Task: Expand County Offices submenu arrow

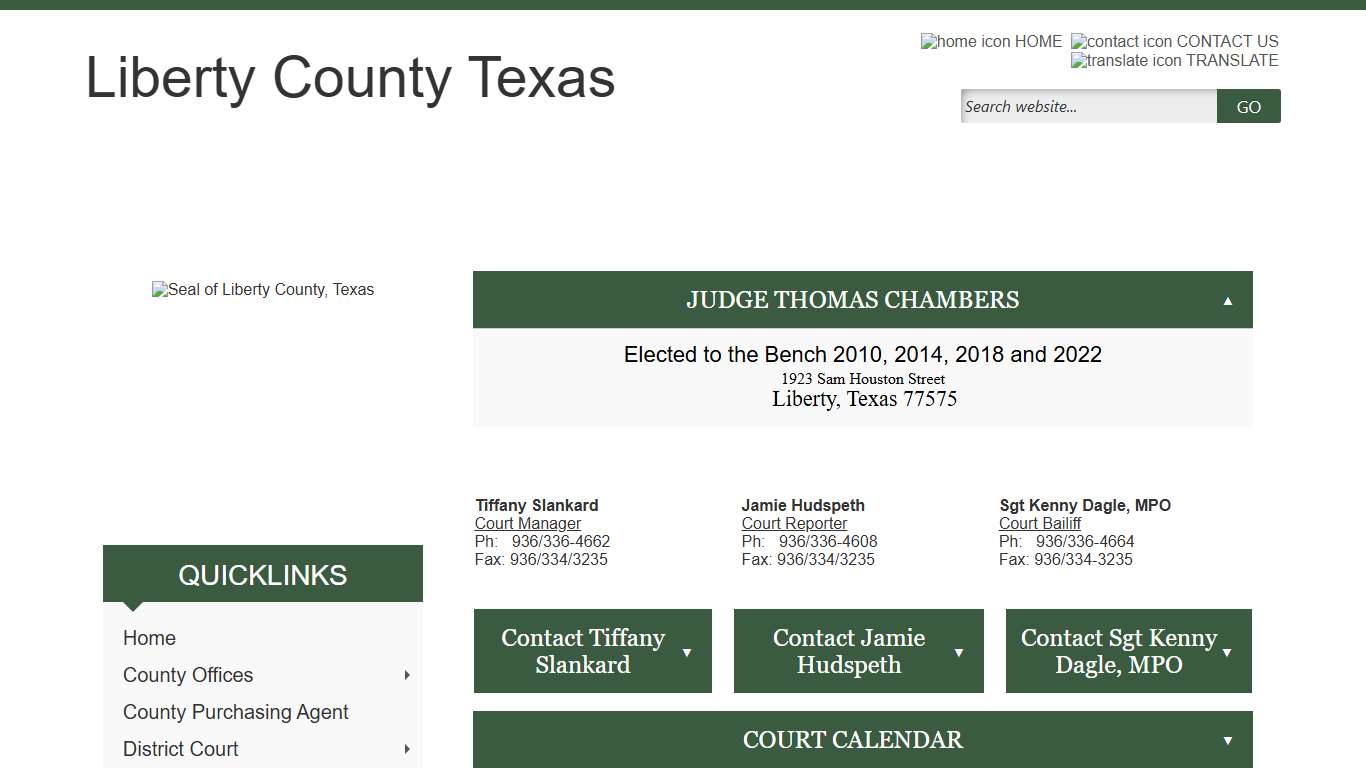Action: pyautogui.click(x=407, y=675)
